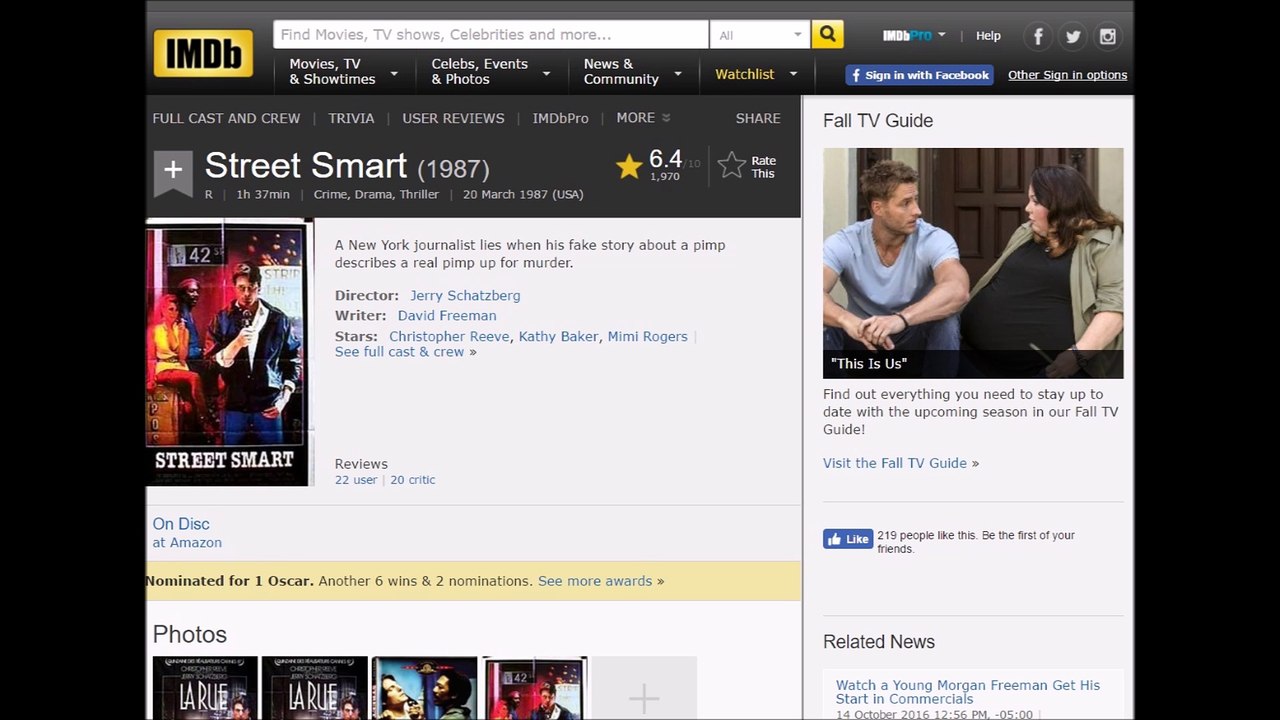Image resolution: width=1280 pixels, height=720 pixels.
Task: Expand the Celebs, Events & Photos menu
Action: coord(490,72)
